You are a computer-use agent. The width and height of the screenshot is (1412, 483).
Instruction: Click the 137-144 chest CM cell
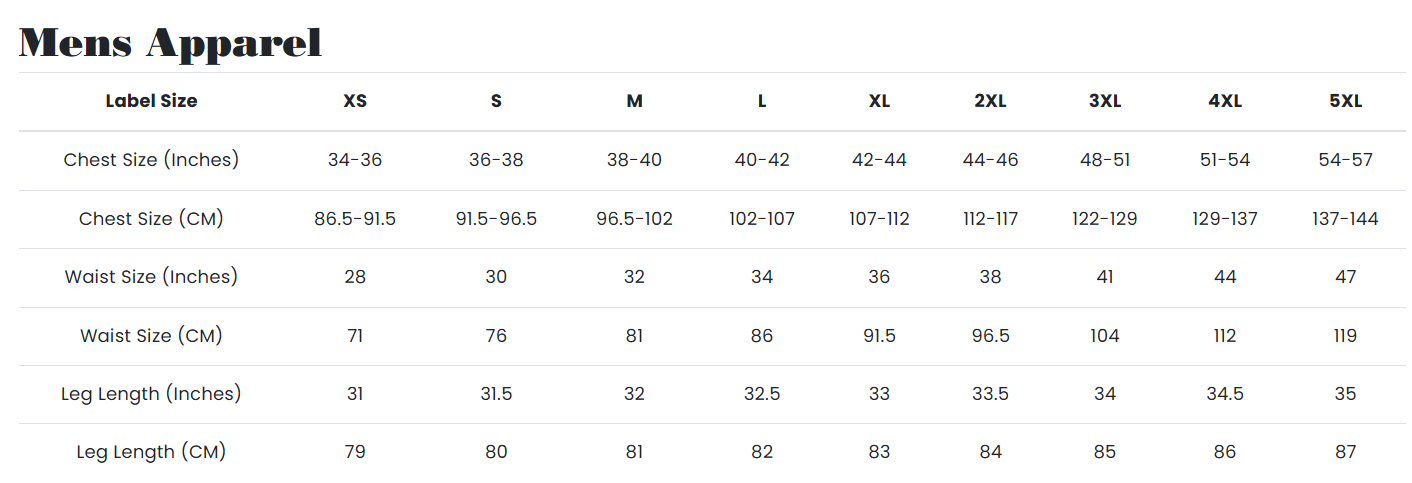coord(1345,219)
